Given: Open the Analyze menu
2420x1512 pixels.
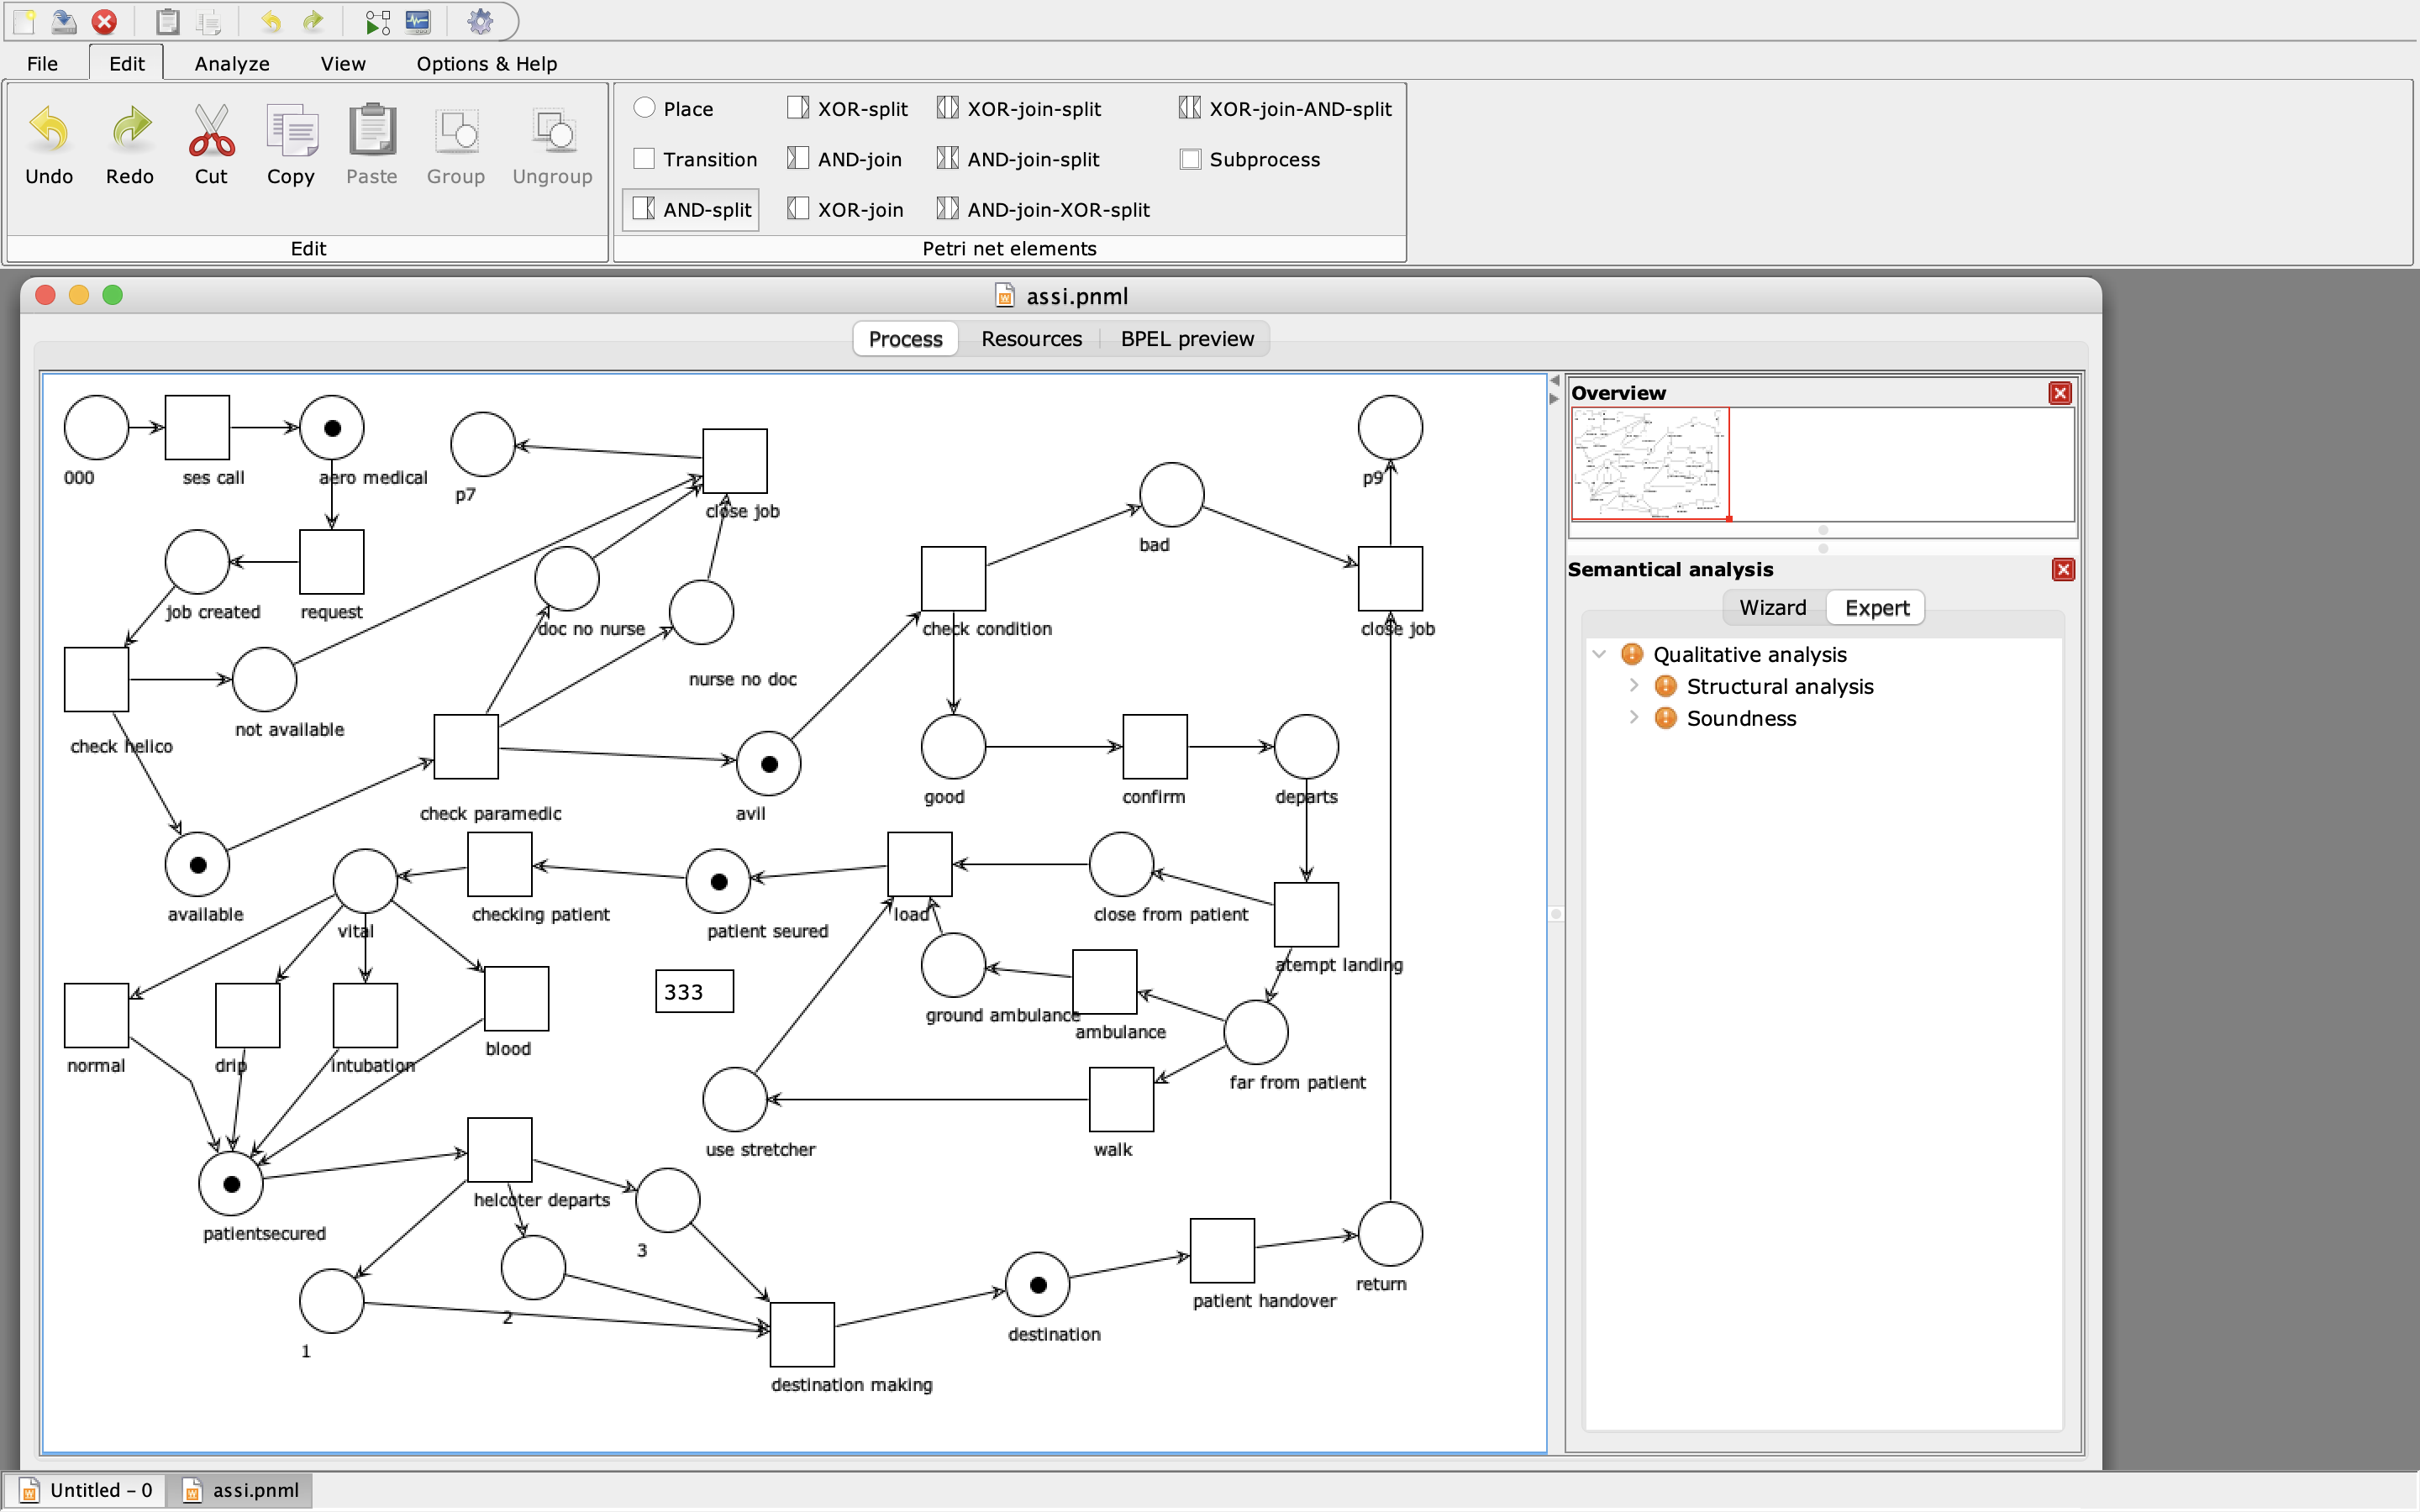Looking at the screenshot, I should [231, 63].
